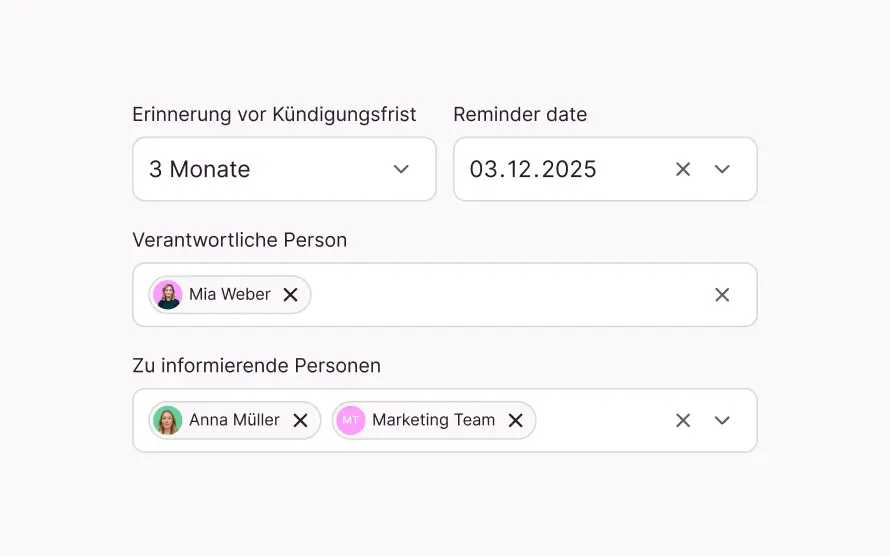The width and height of the screenshot is (890, 556).
Task: Expand the Zu informierende Personen dropdown
Action: click(722, 421)
